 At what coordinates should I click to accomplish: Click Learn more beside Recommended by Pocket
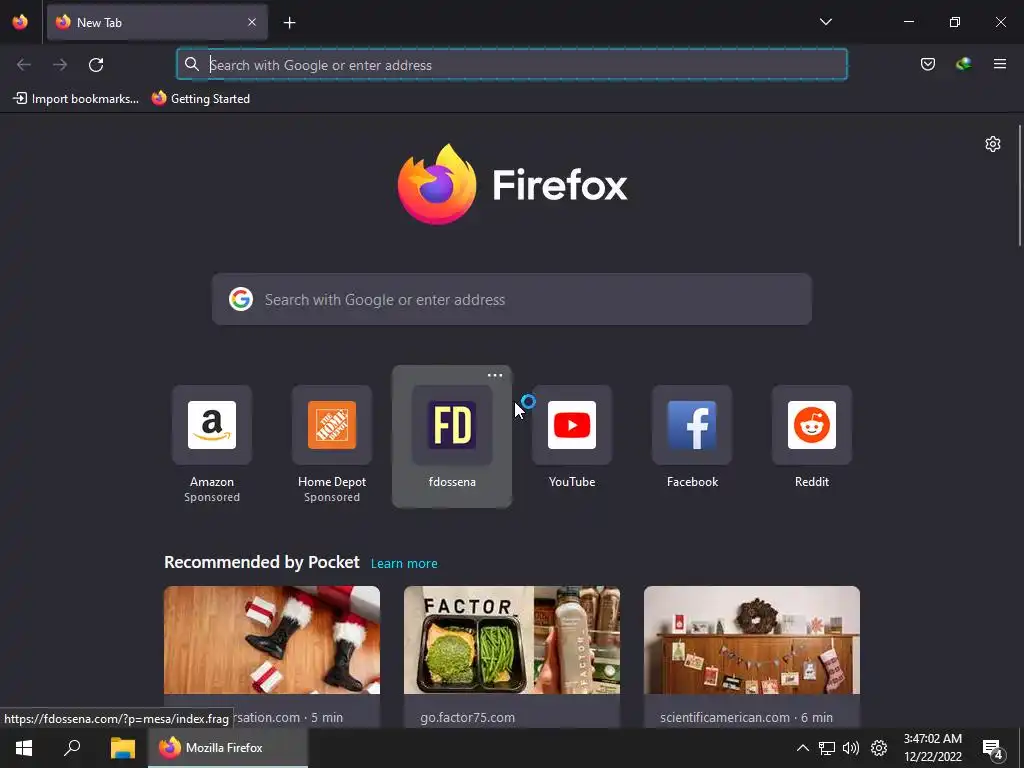(404, 564)
